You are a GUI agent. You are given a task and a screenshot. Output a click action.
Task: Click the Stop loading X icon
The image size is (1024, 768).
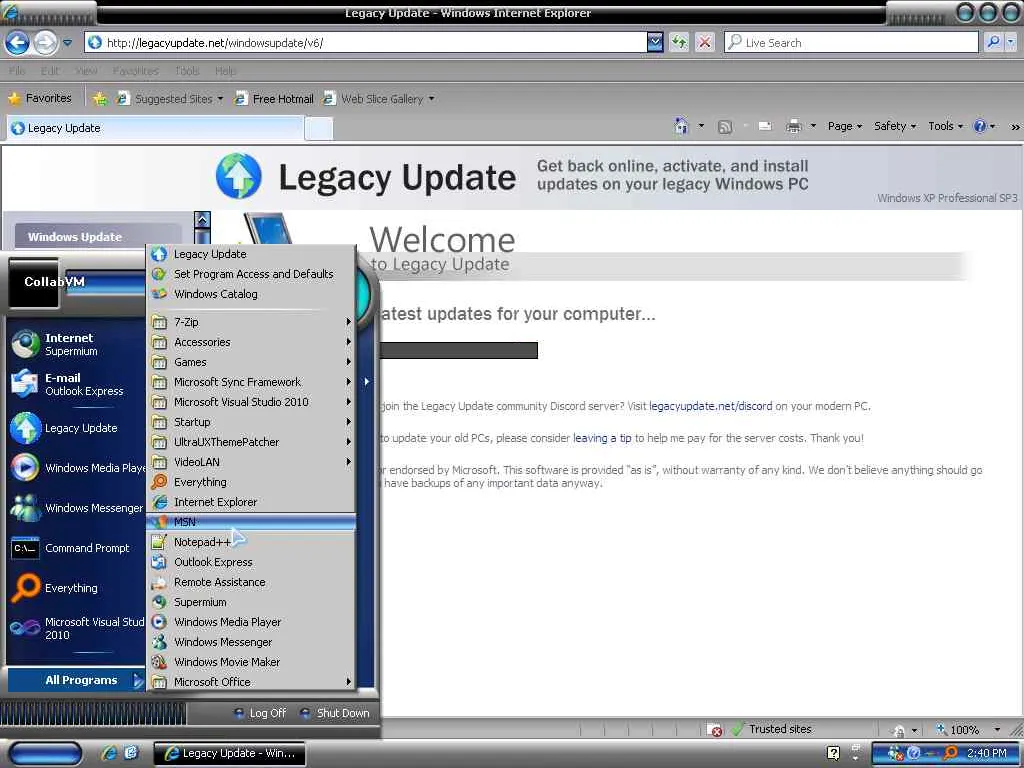point(704,42)
